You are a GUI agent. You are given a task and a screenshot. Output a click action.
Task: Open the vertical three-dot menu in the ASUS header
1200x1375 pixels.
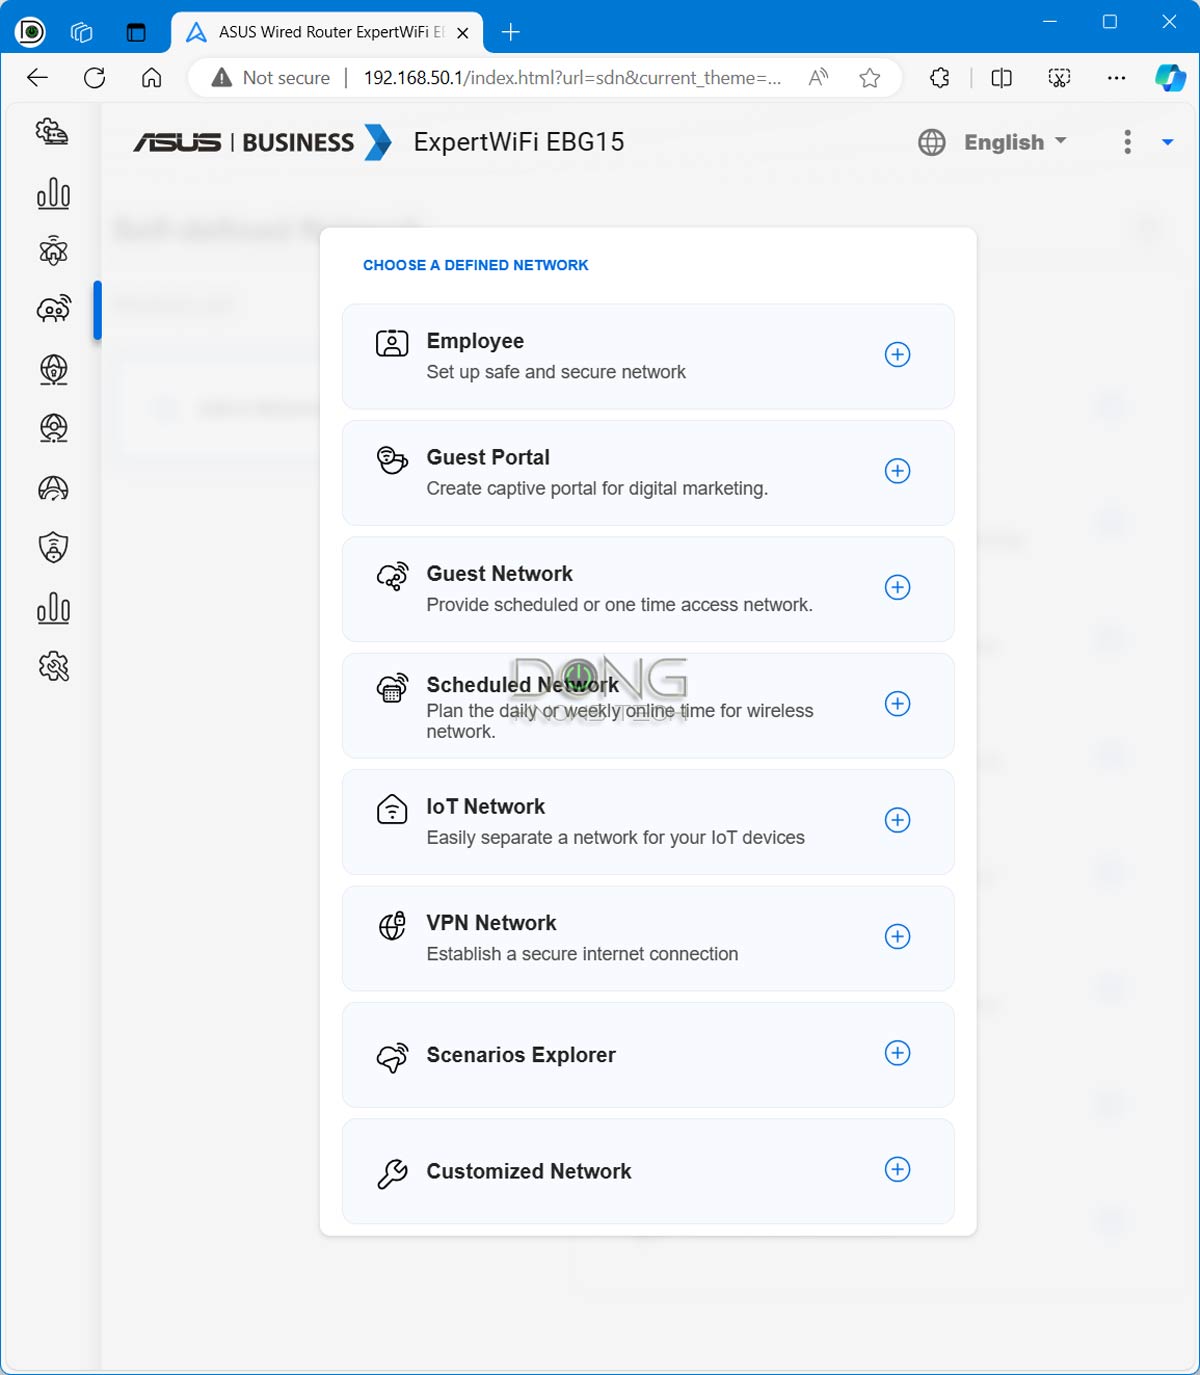pos(1127,142)
